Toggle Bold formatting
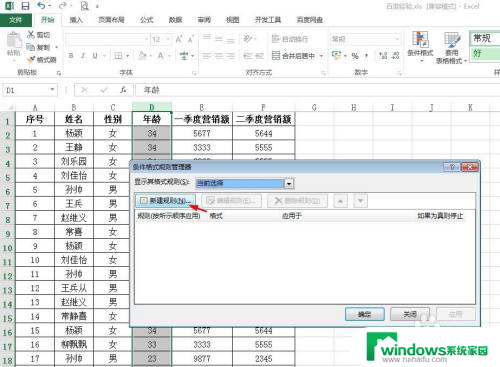 [71, 56]
